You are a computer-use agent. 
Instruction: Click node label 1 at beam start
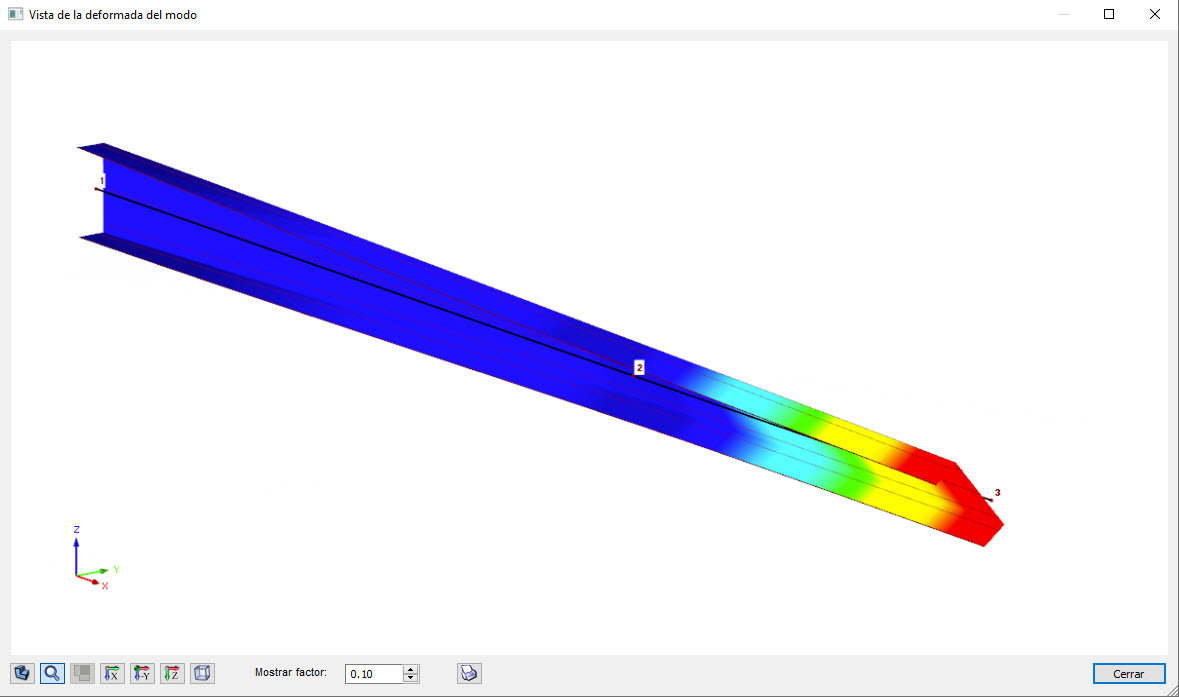tap(102, 180)
